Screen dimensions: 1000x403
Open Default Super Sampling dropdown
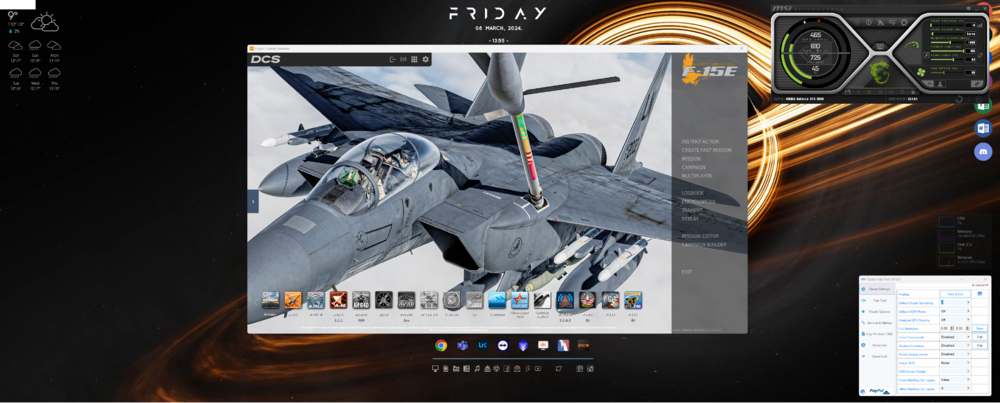955,303
